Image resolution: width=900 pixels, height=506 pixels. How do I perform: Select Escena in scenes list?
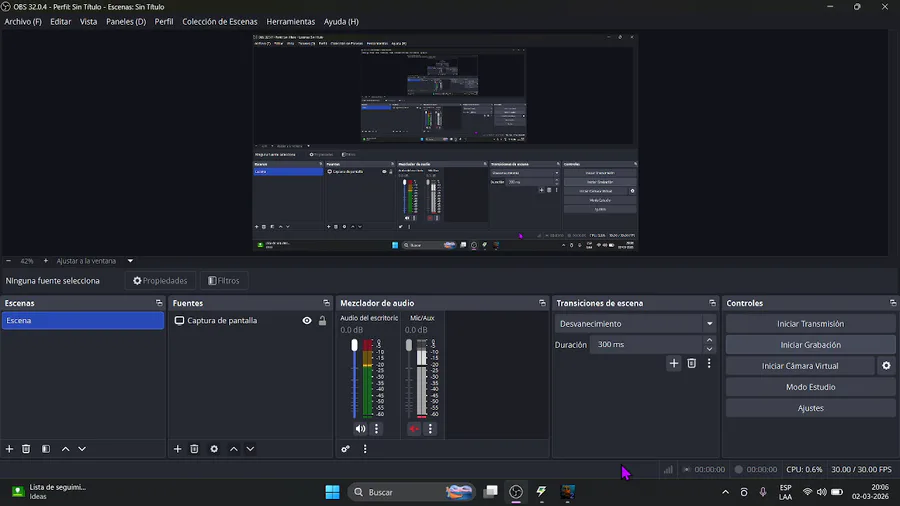(x=83, y=321)
